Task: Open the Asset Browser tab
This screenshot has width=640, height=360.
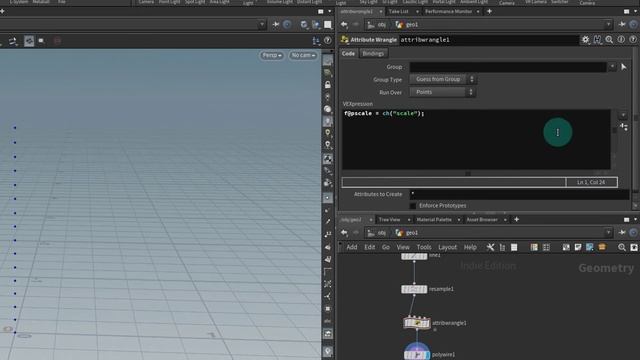Action: coord(482,220)
